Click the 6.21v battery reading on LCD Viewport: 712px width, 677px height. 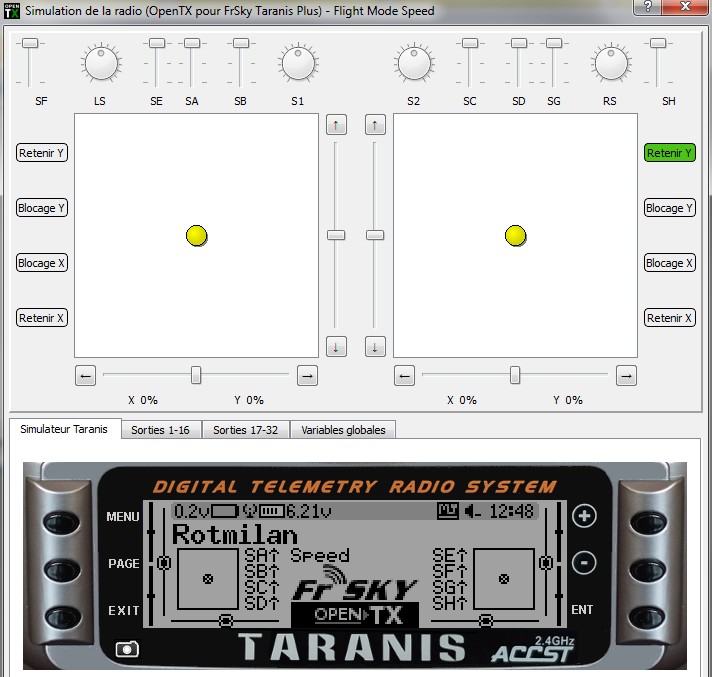tap(309, 512)
